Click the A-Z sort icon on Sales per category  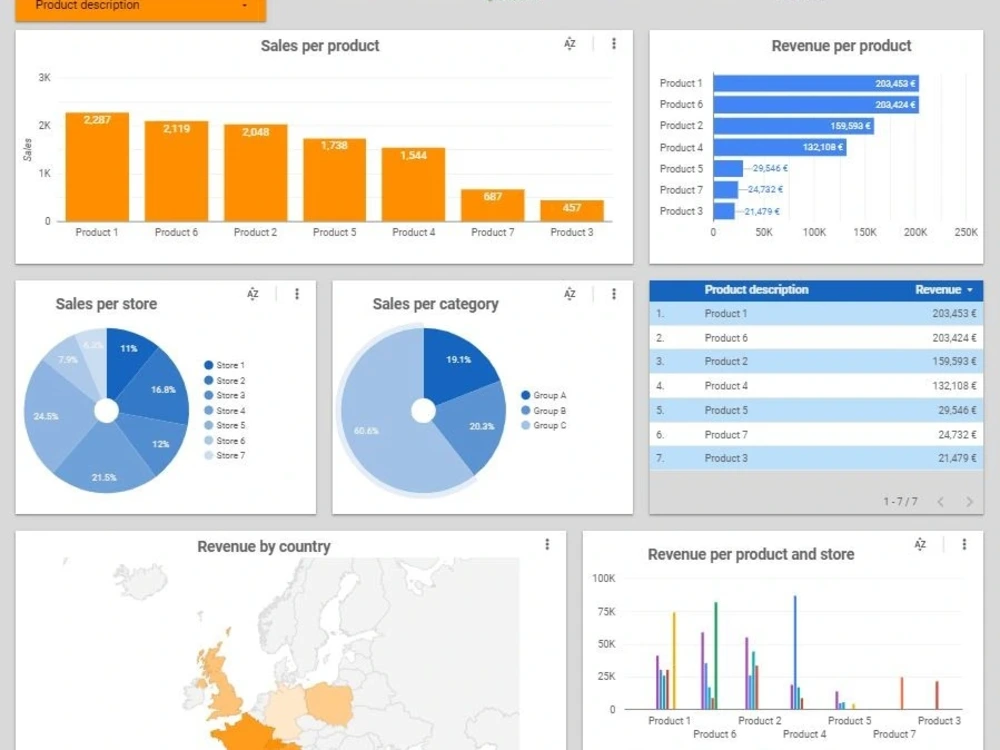[x=570, y=294]
